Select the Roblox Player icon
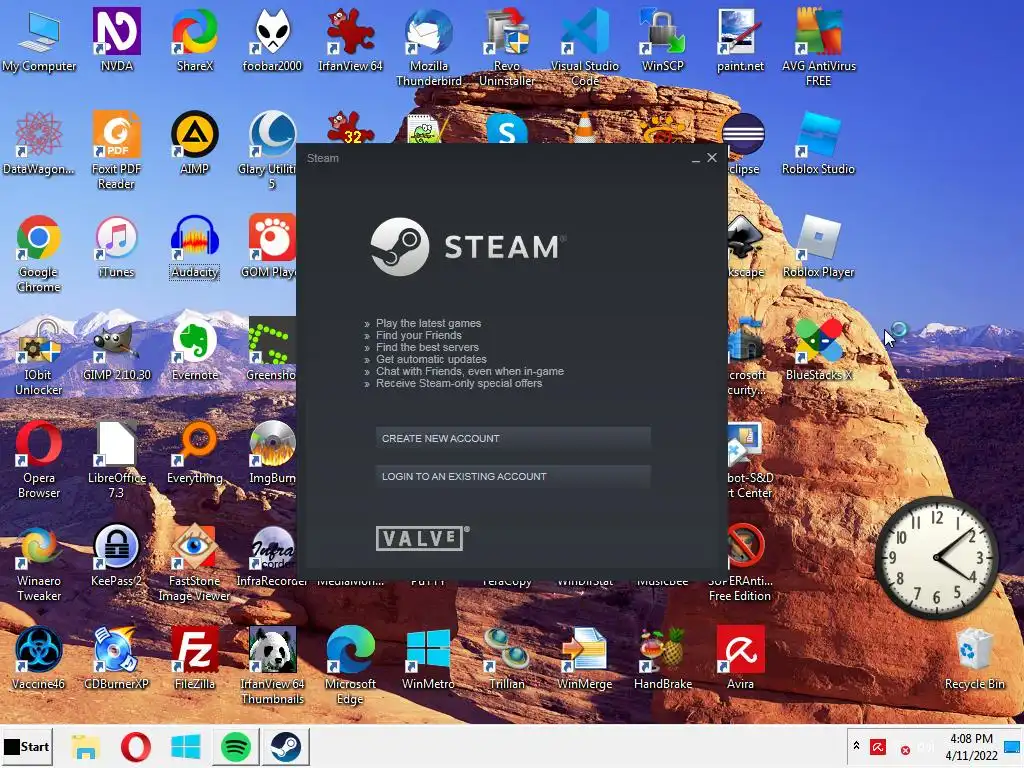Image resolution: width=1024 pixels, height=768 pixels. pyautogui.click(x=818, y=248)
